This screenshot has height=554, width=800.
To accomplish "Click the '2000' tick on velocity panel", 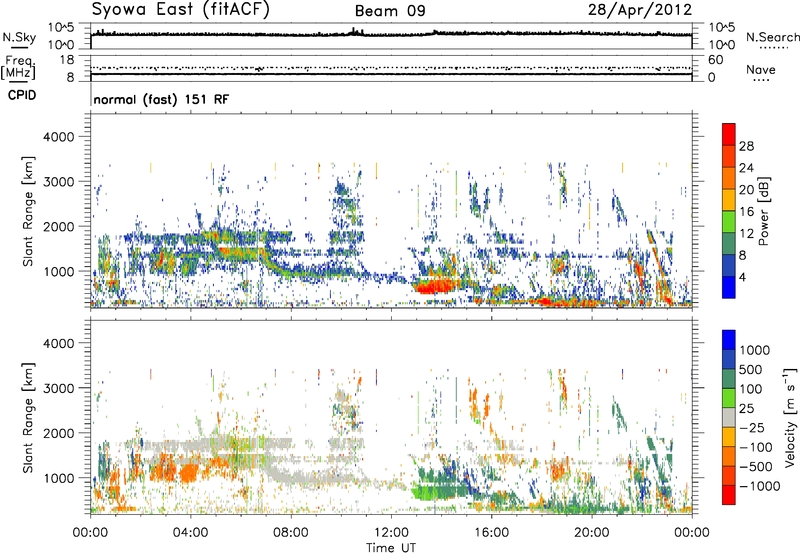I will (x=58, y=433).
